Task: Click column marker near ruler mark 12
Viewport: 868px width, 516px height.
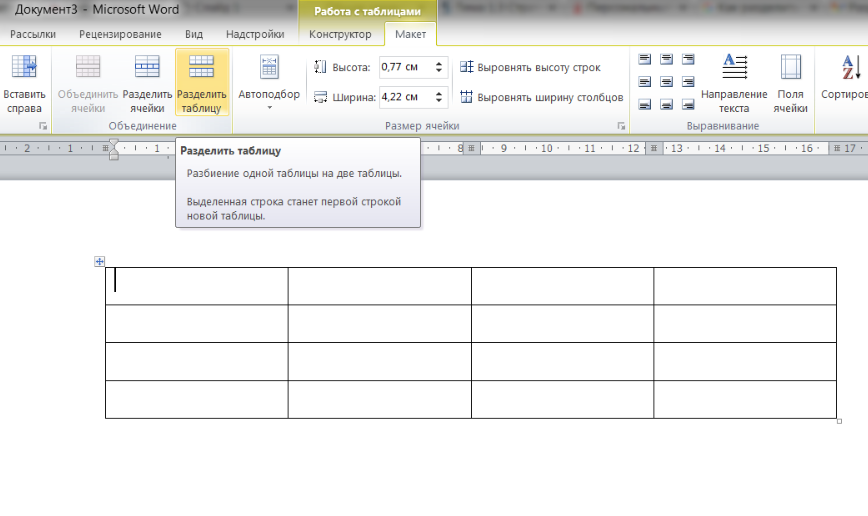Action: tap(654, 148)
